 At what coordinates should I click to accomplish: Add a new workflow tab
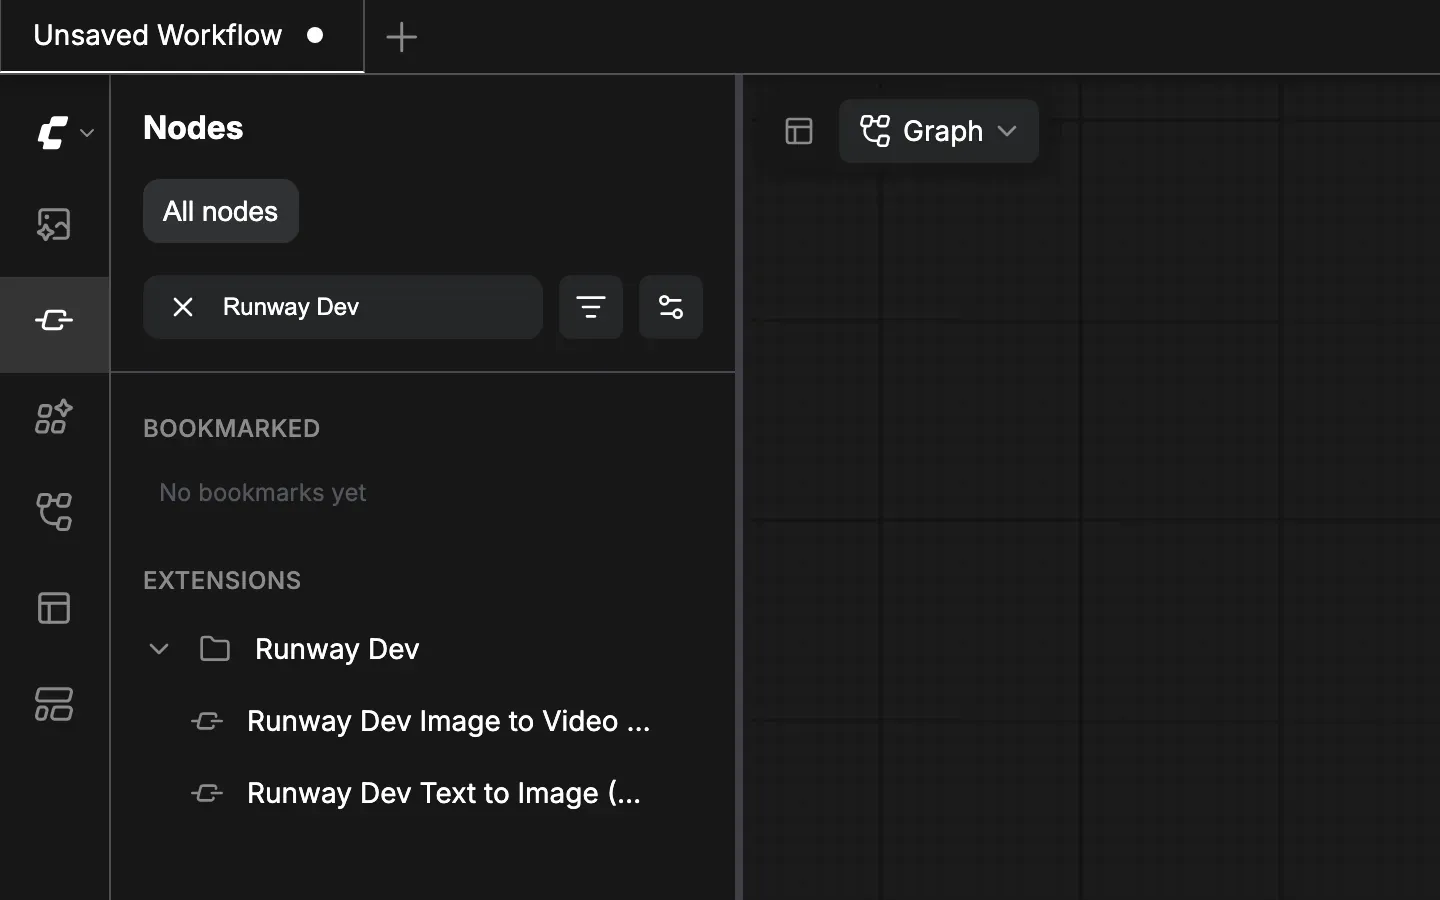click(402, 37)
